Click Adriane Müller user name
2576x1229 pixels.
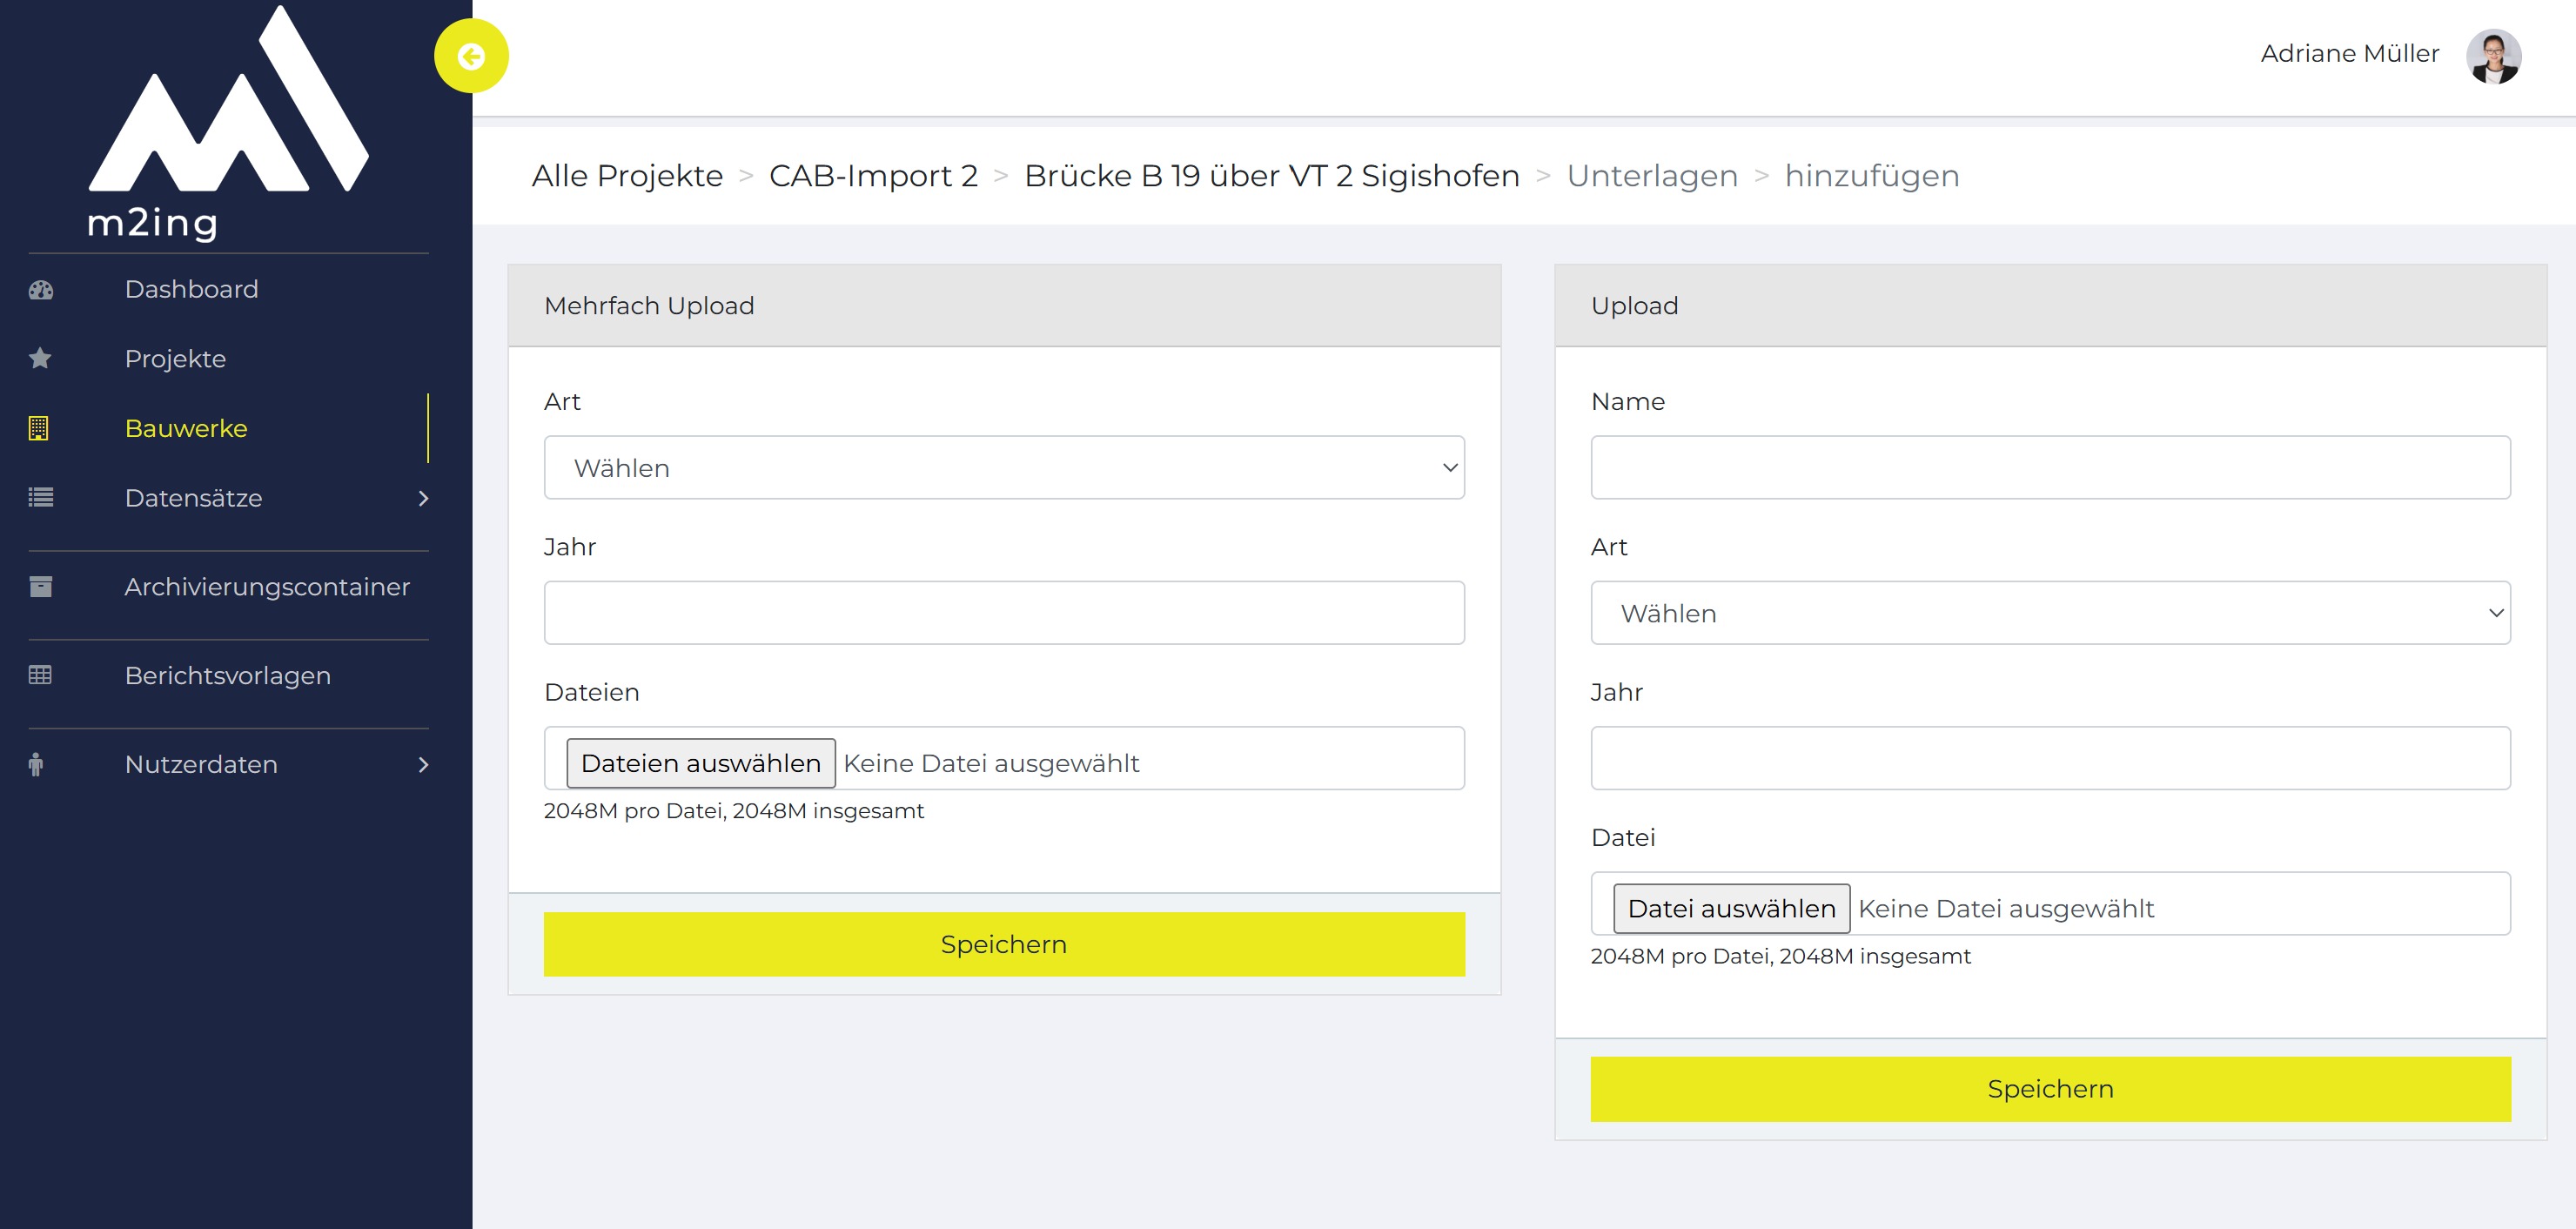[2349, 53]
